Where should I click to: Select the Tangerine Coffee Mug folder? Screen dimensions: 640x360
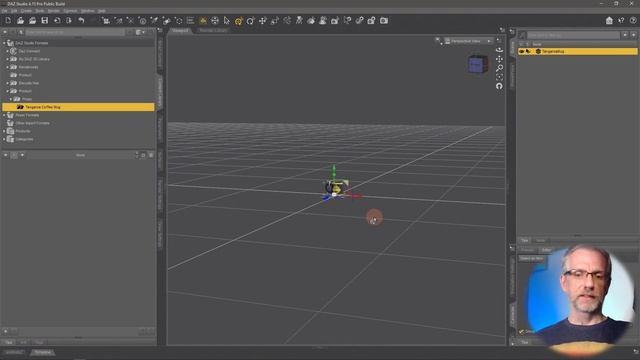point(78,107)
